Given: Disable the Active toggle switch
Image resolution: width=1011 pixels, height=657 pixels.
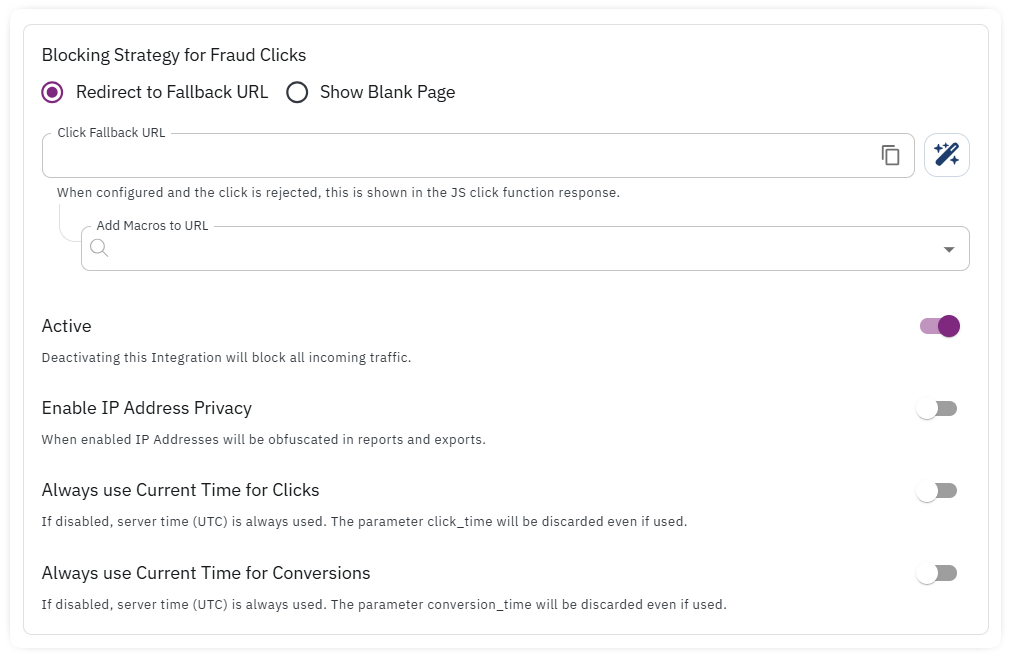Looking at the screenshot, I should tap(940, 326).
